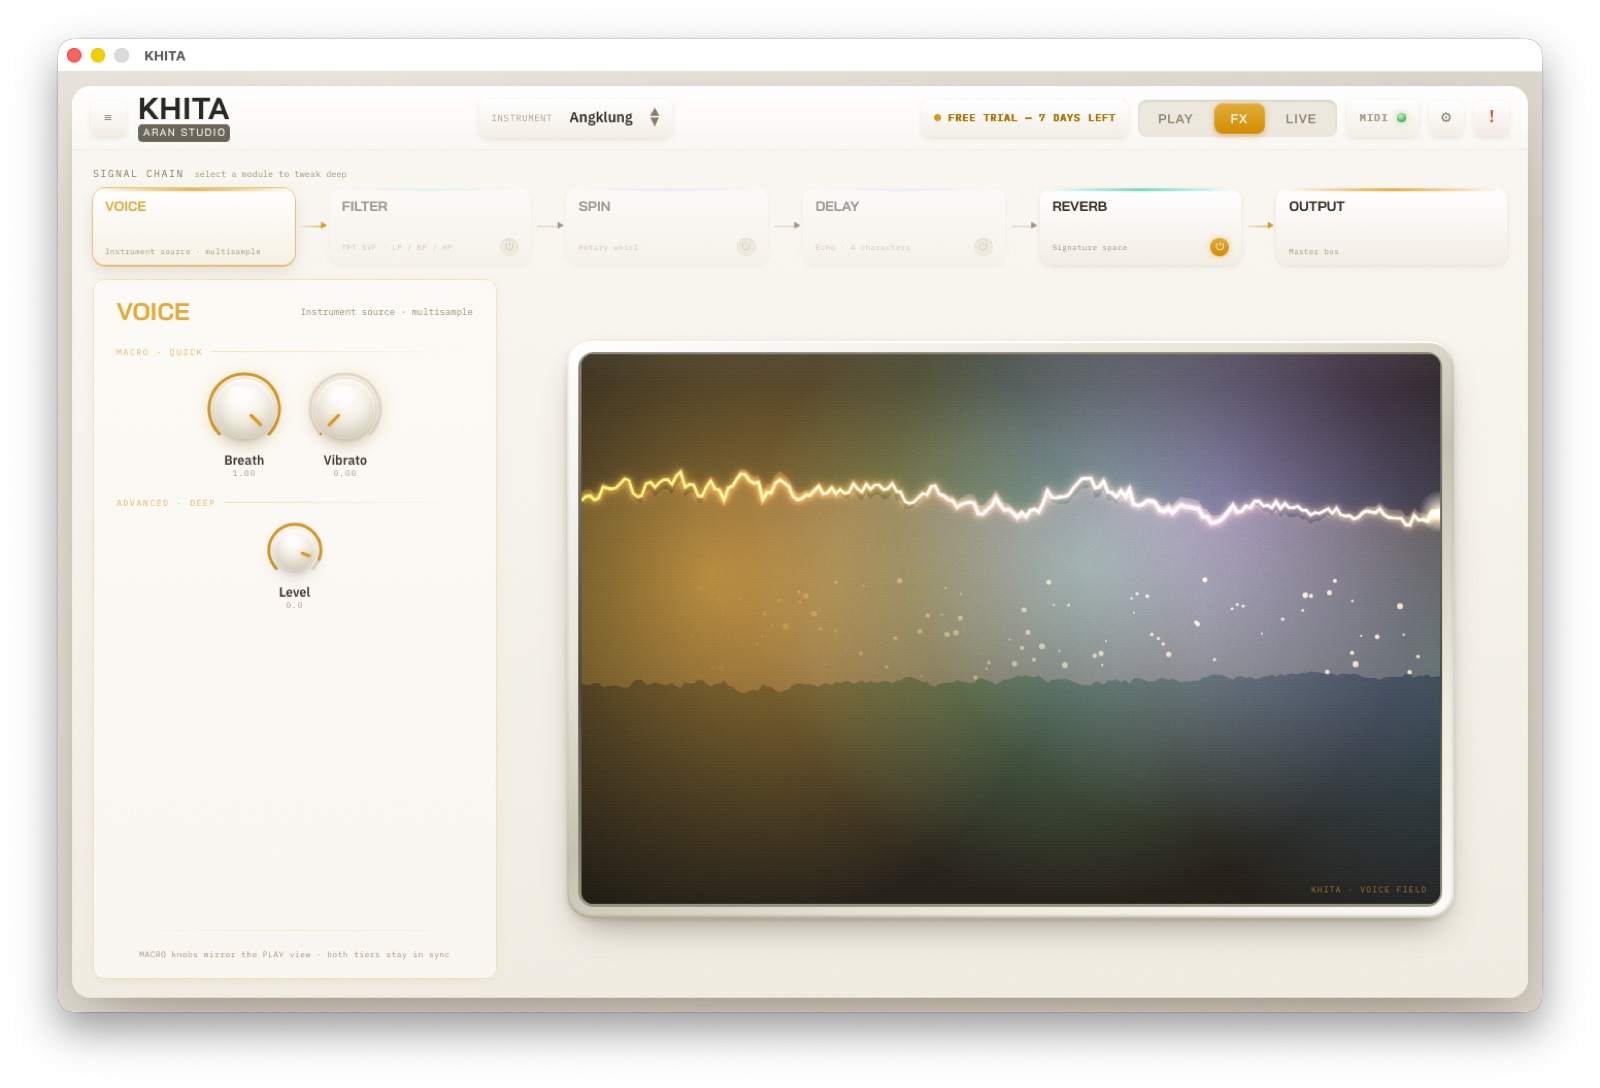
Task: Click the MACRO · QUICK section label
Action: [159, 352]
